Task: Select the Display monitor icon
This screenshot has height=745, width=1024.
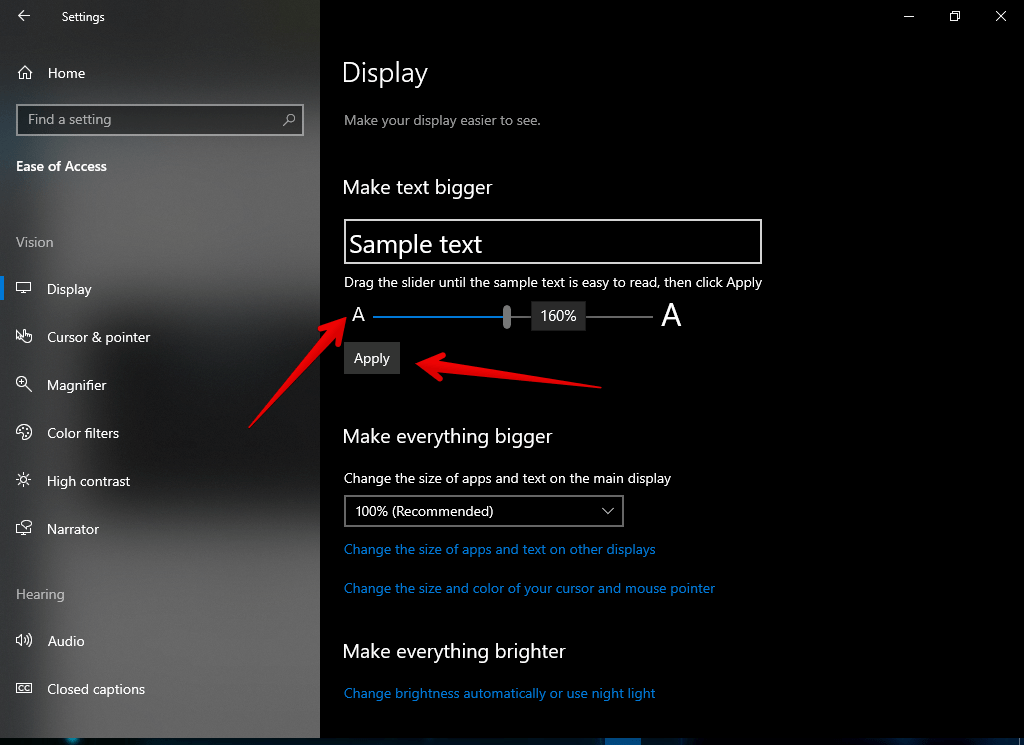Action: 25,289
